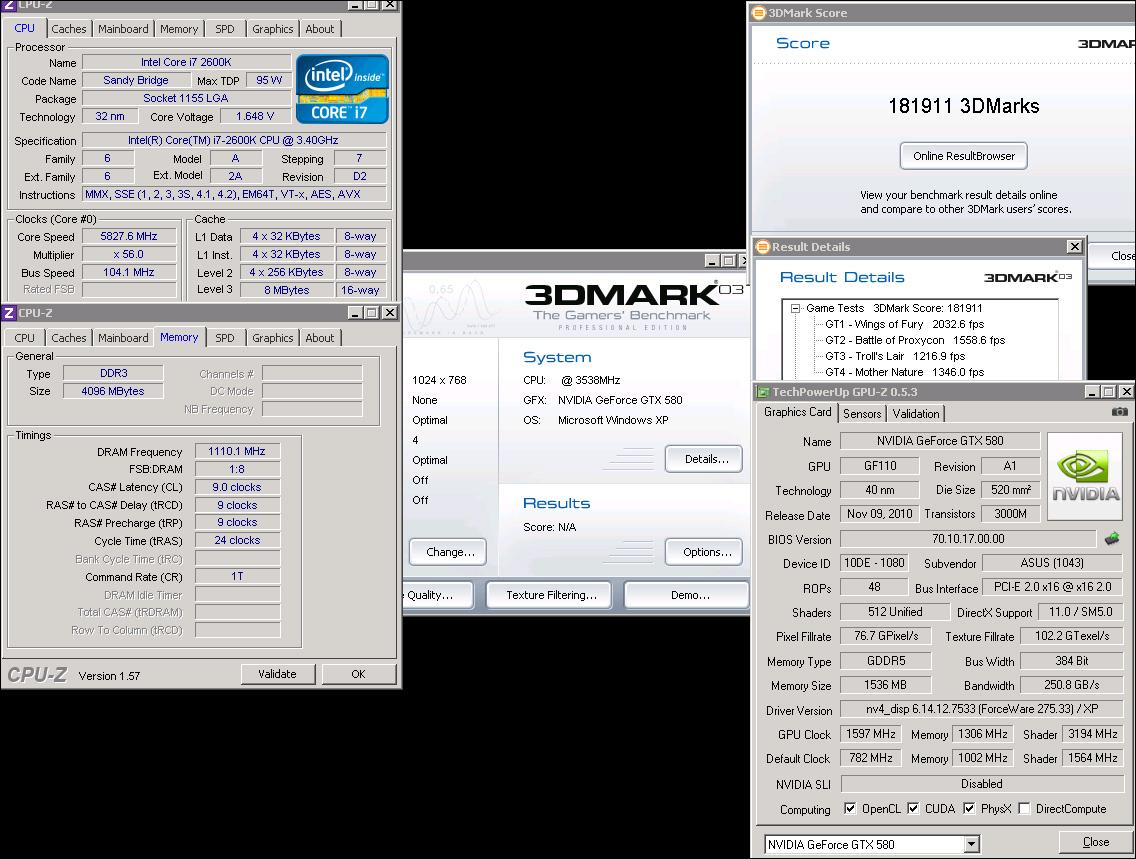Viewport: 1136px width, 859px height.
Task: Click the Core Voltage value 1.648 V
Action: (x=255, y=116)
